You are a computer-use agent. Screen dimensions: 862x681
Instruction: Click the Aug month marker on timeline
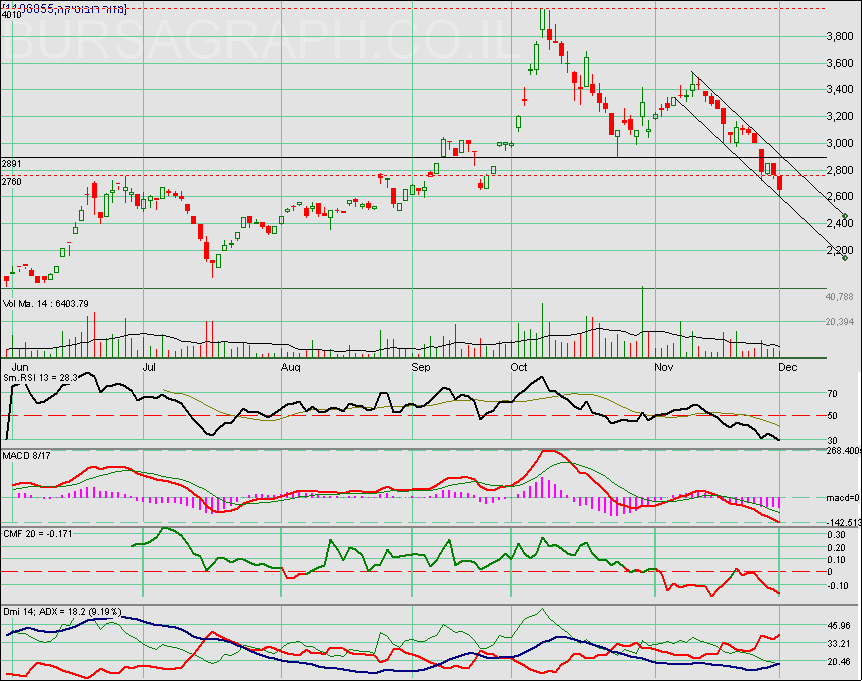click(x=290, y=367)
